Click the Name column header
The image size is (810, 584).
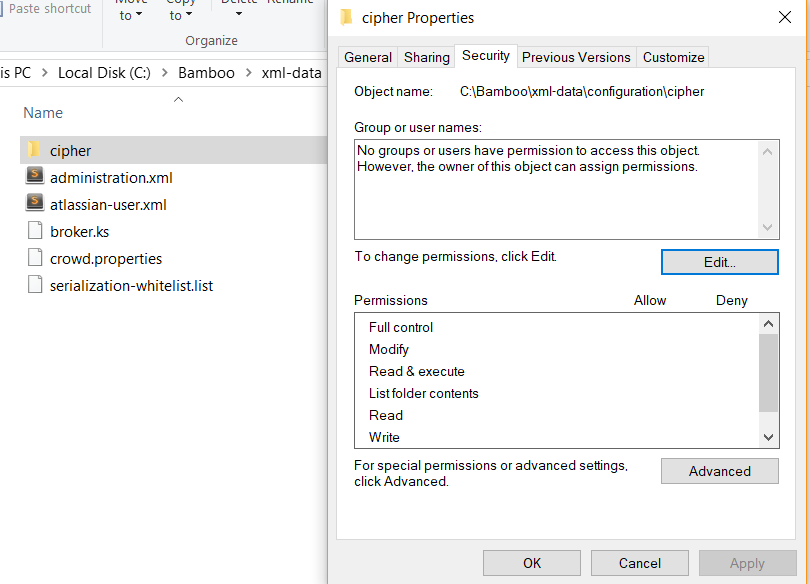[x=43, y=113]
